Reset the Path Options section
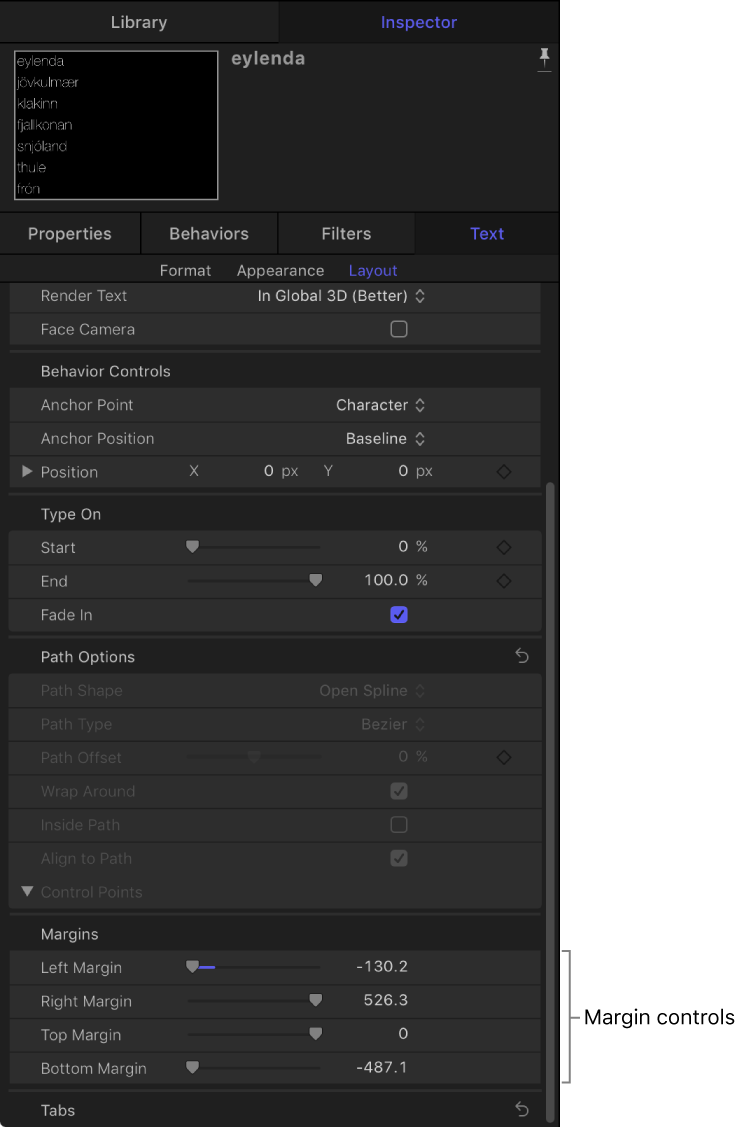 point(521,655)
